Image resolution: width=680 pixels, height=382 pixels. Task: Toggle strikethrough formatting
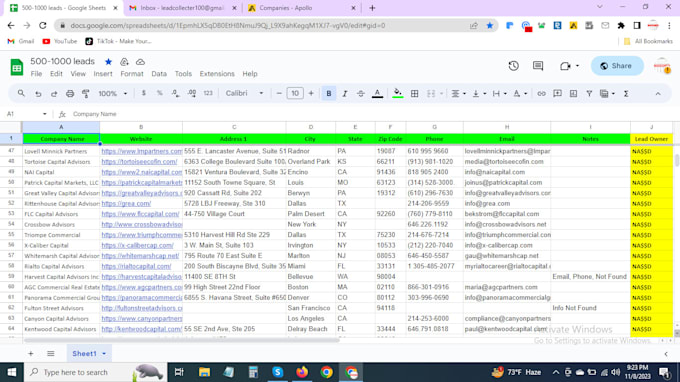(360, 93)
